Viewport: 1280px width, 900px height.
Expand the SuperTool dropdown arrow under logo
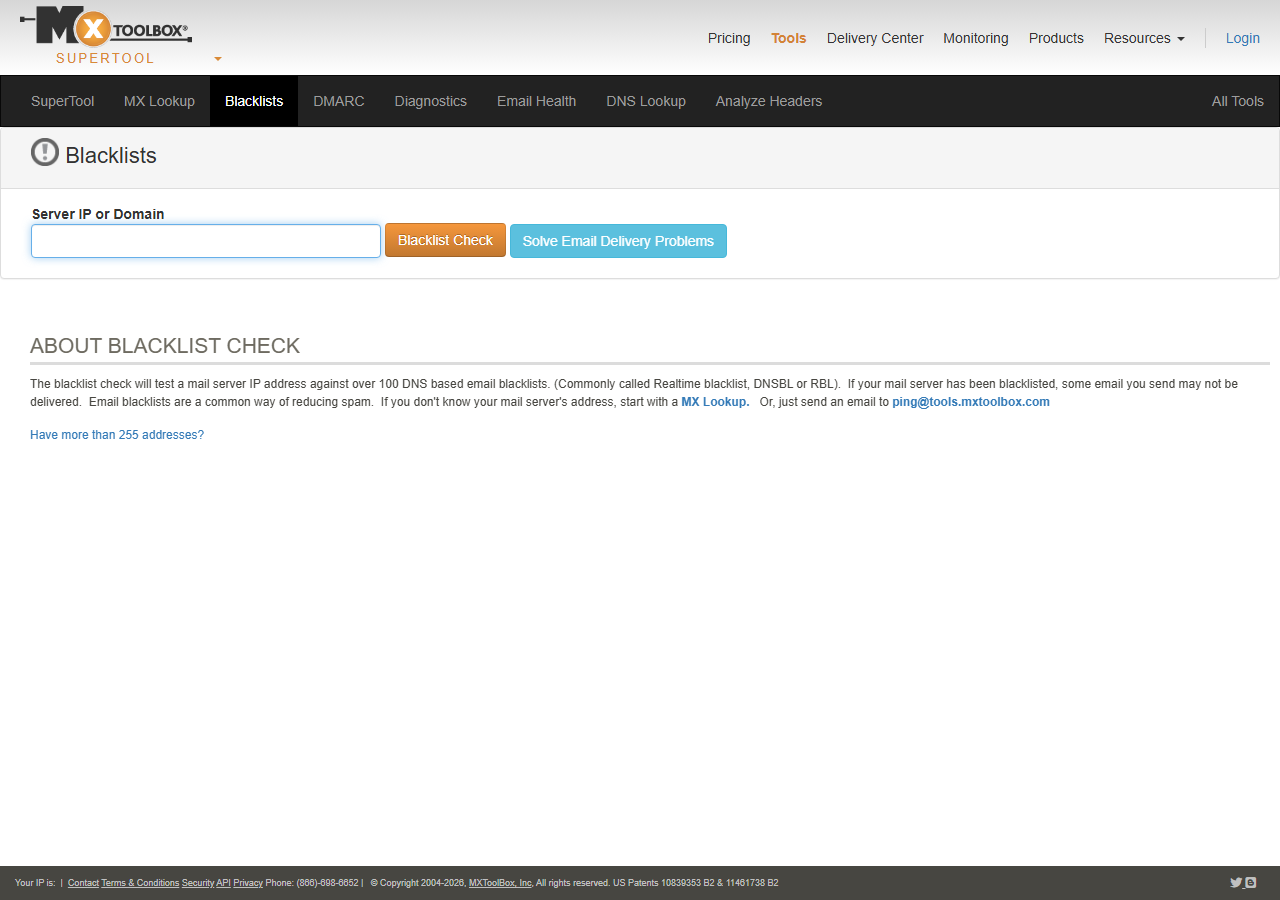click(x=218, y=59)
